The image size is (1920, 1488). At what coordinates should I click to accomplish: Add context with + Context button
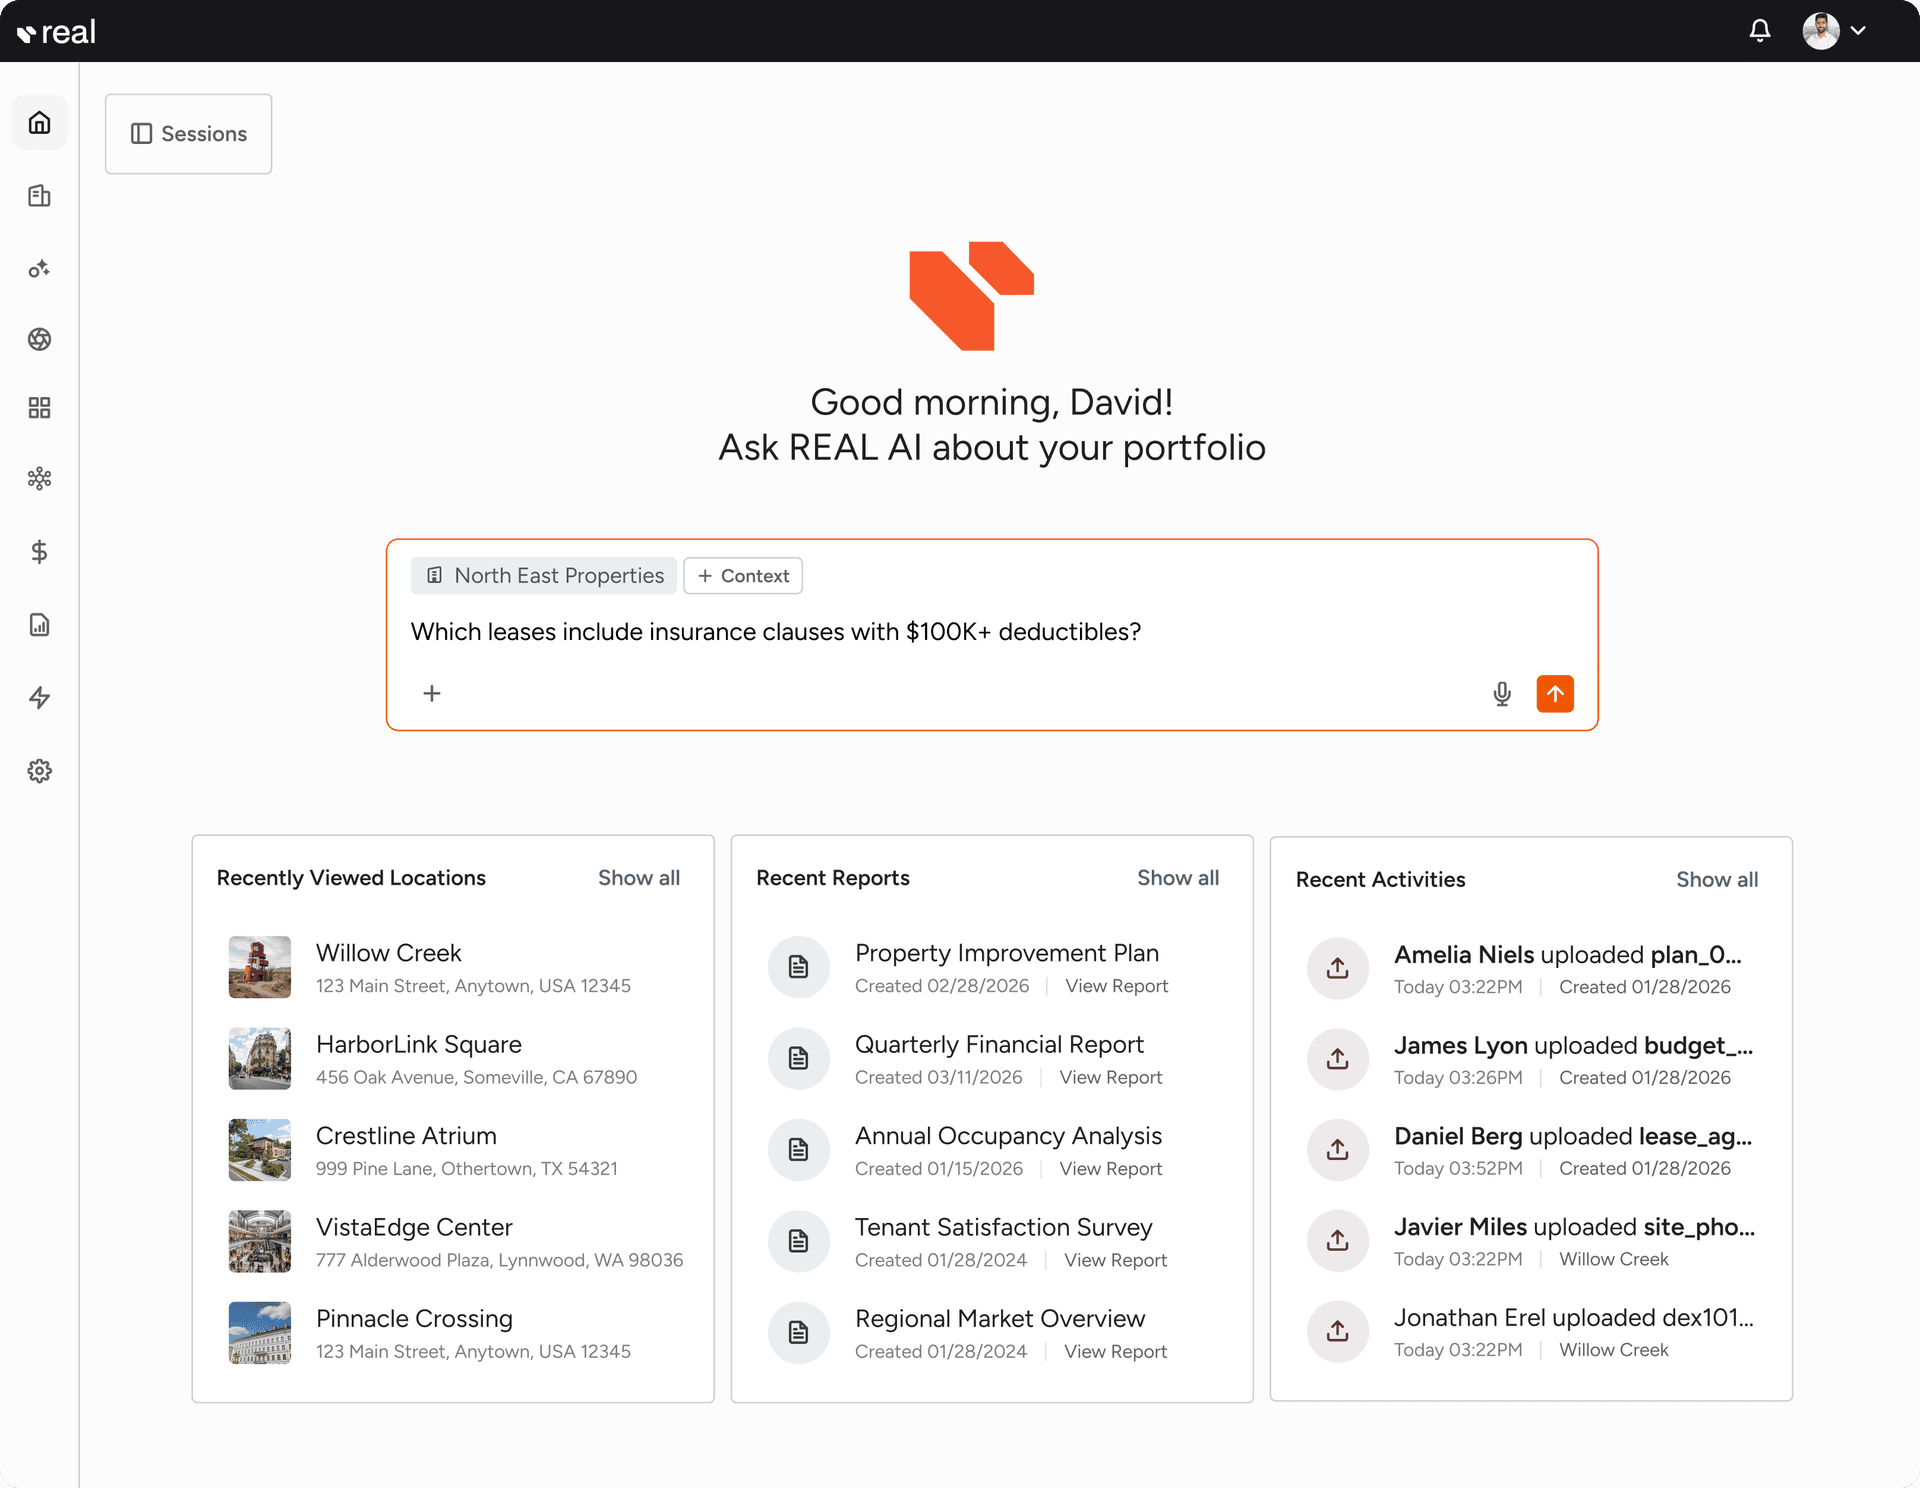tap(743, 576)
